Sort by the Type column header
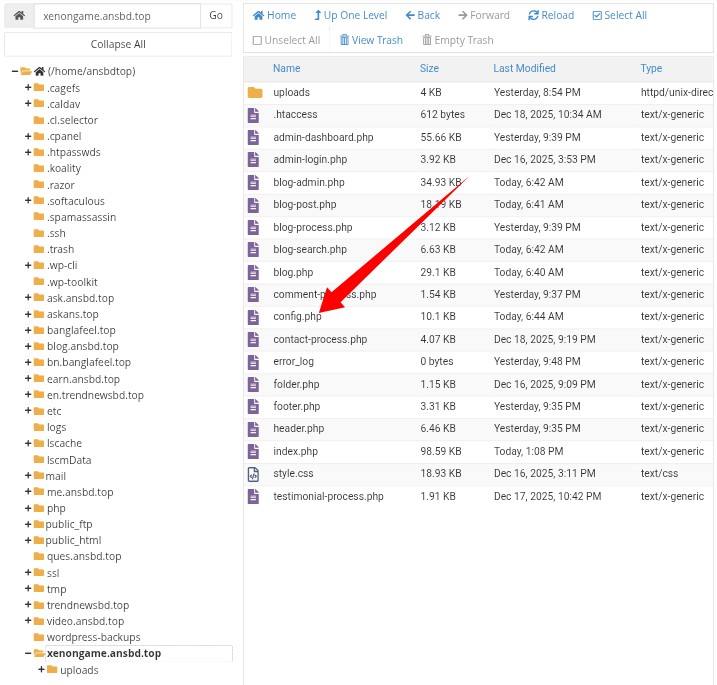Viewport: 717px width, 685px height. [651, 68]
